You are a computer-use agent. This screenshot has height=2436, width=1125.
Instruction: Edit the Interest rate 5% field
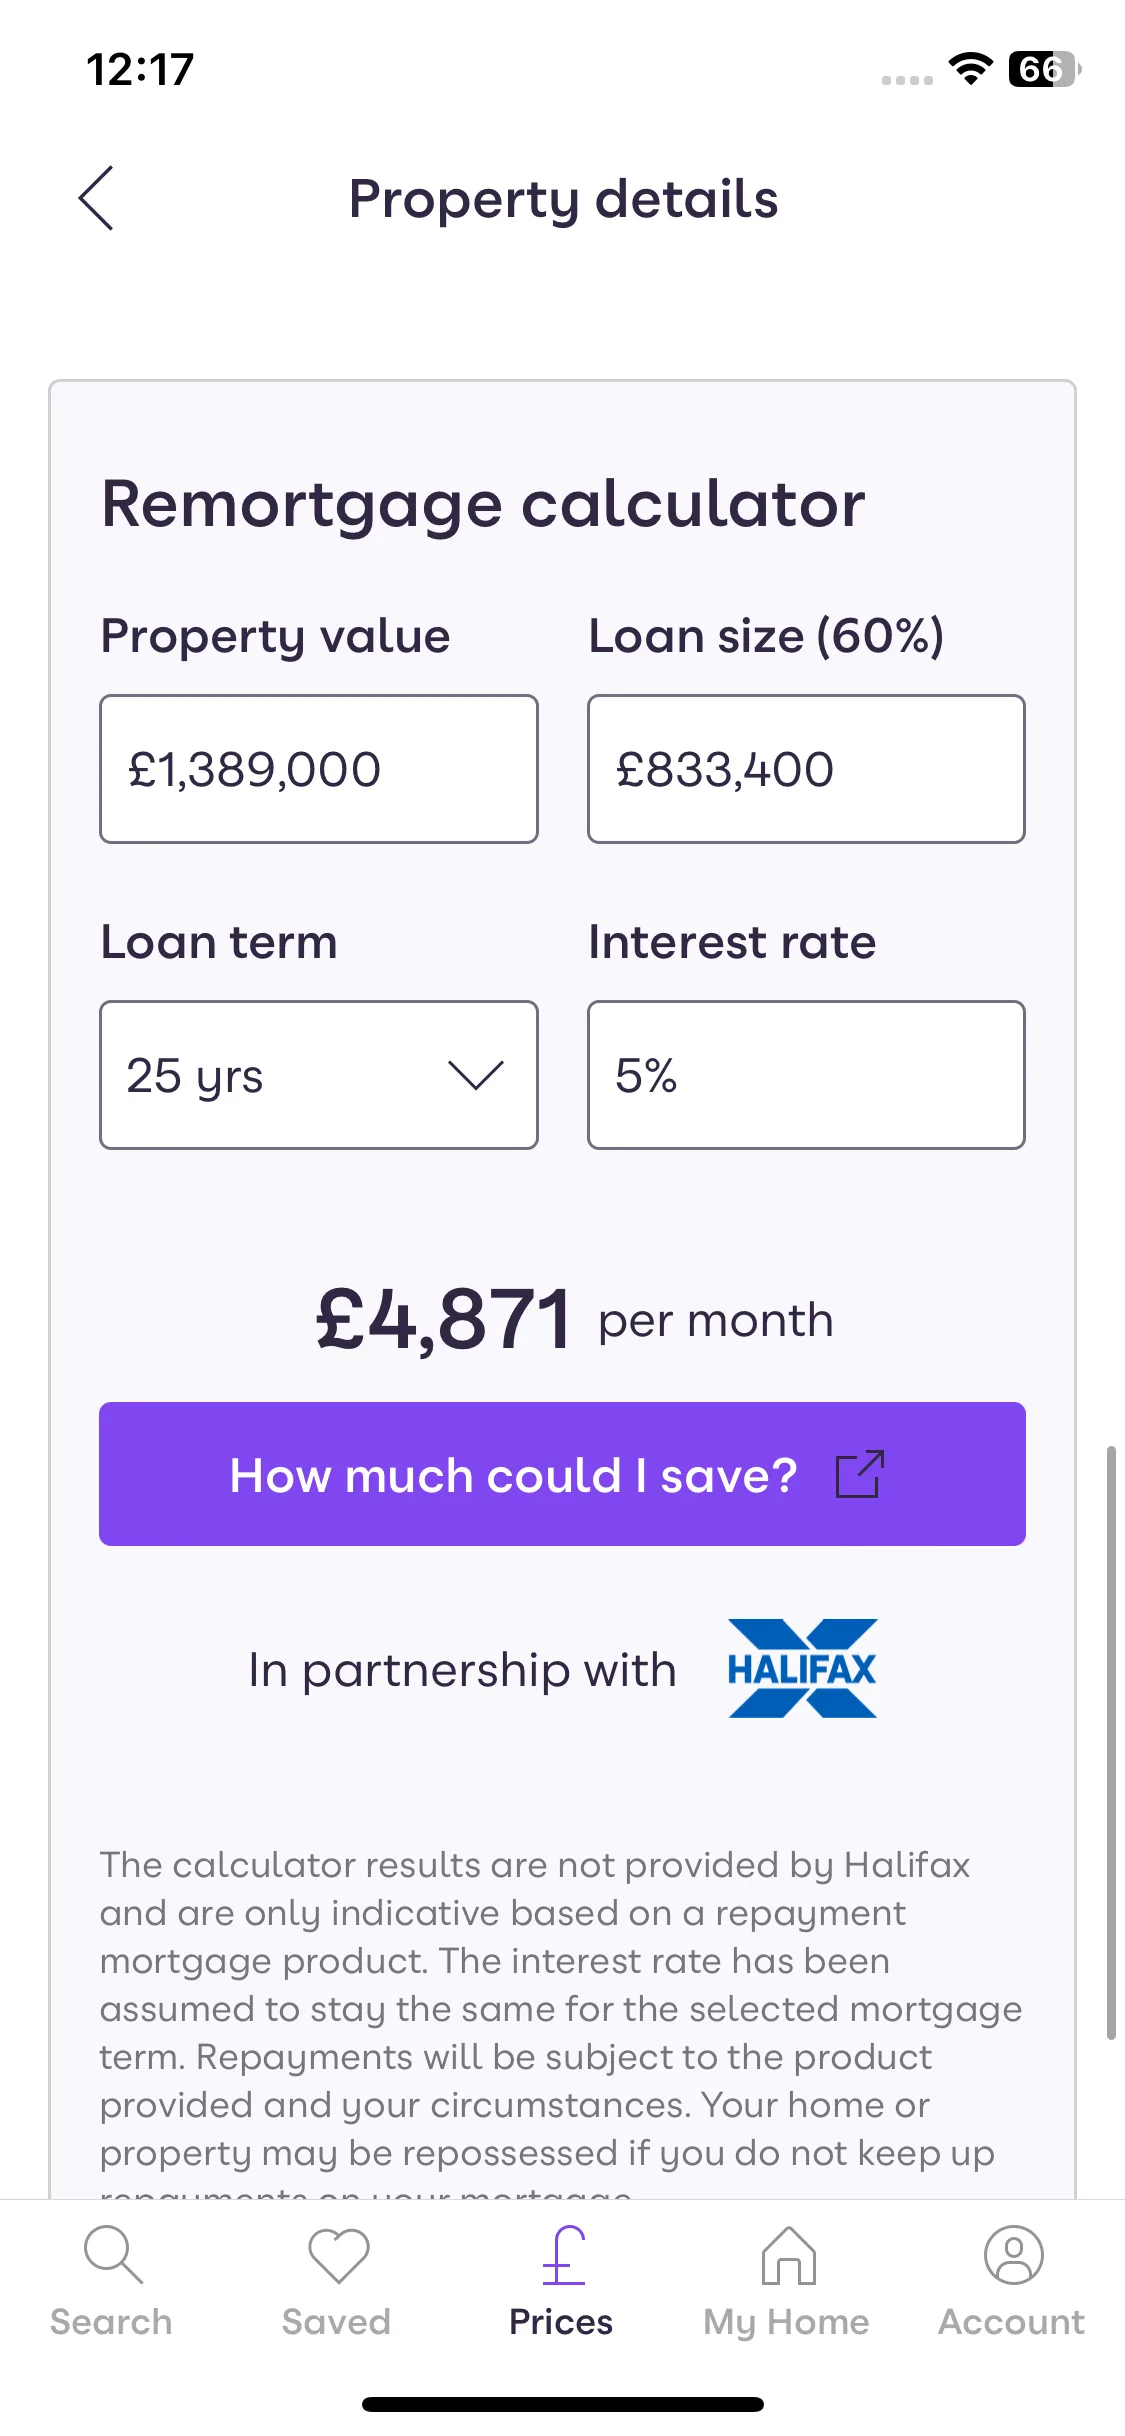[x=806, y=1075]
